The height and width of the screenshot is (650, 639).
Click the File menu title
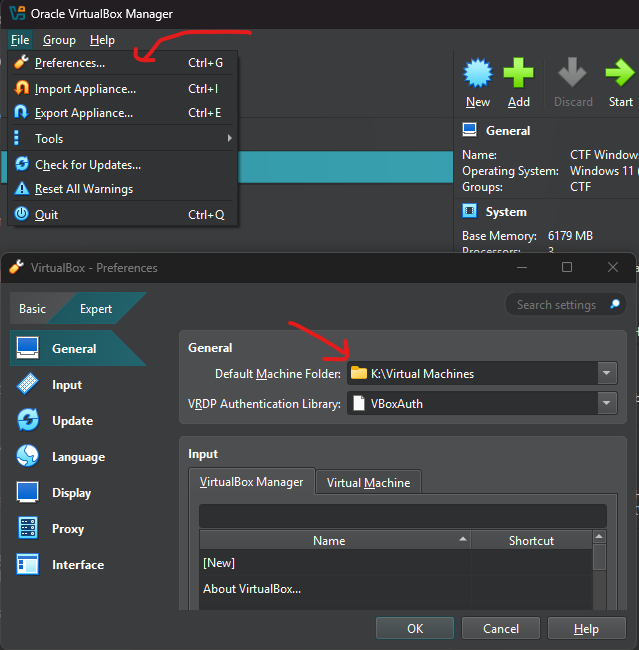click(x=20, y=40)
